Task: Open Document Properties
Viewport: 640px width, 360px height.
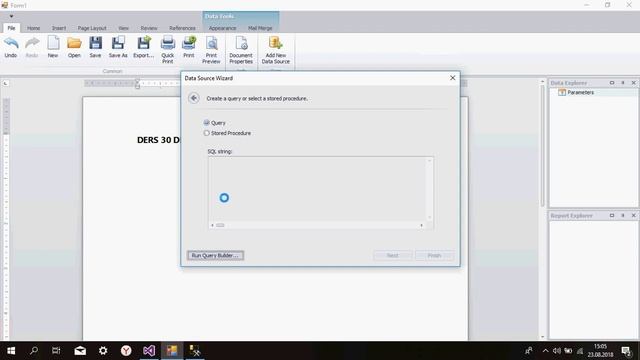Action: click(241, 50)
